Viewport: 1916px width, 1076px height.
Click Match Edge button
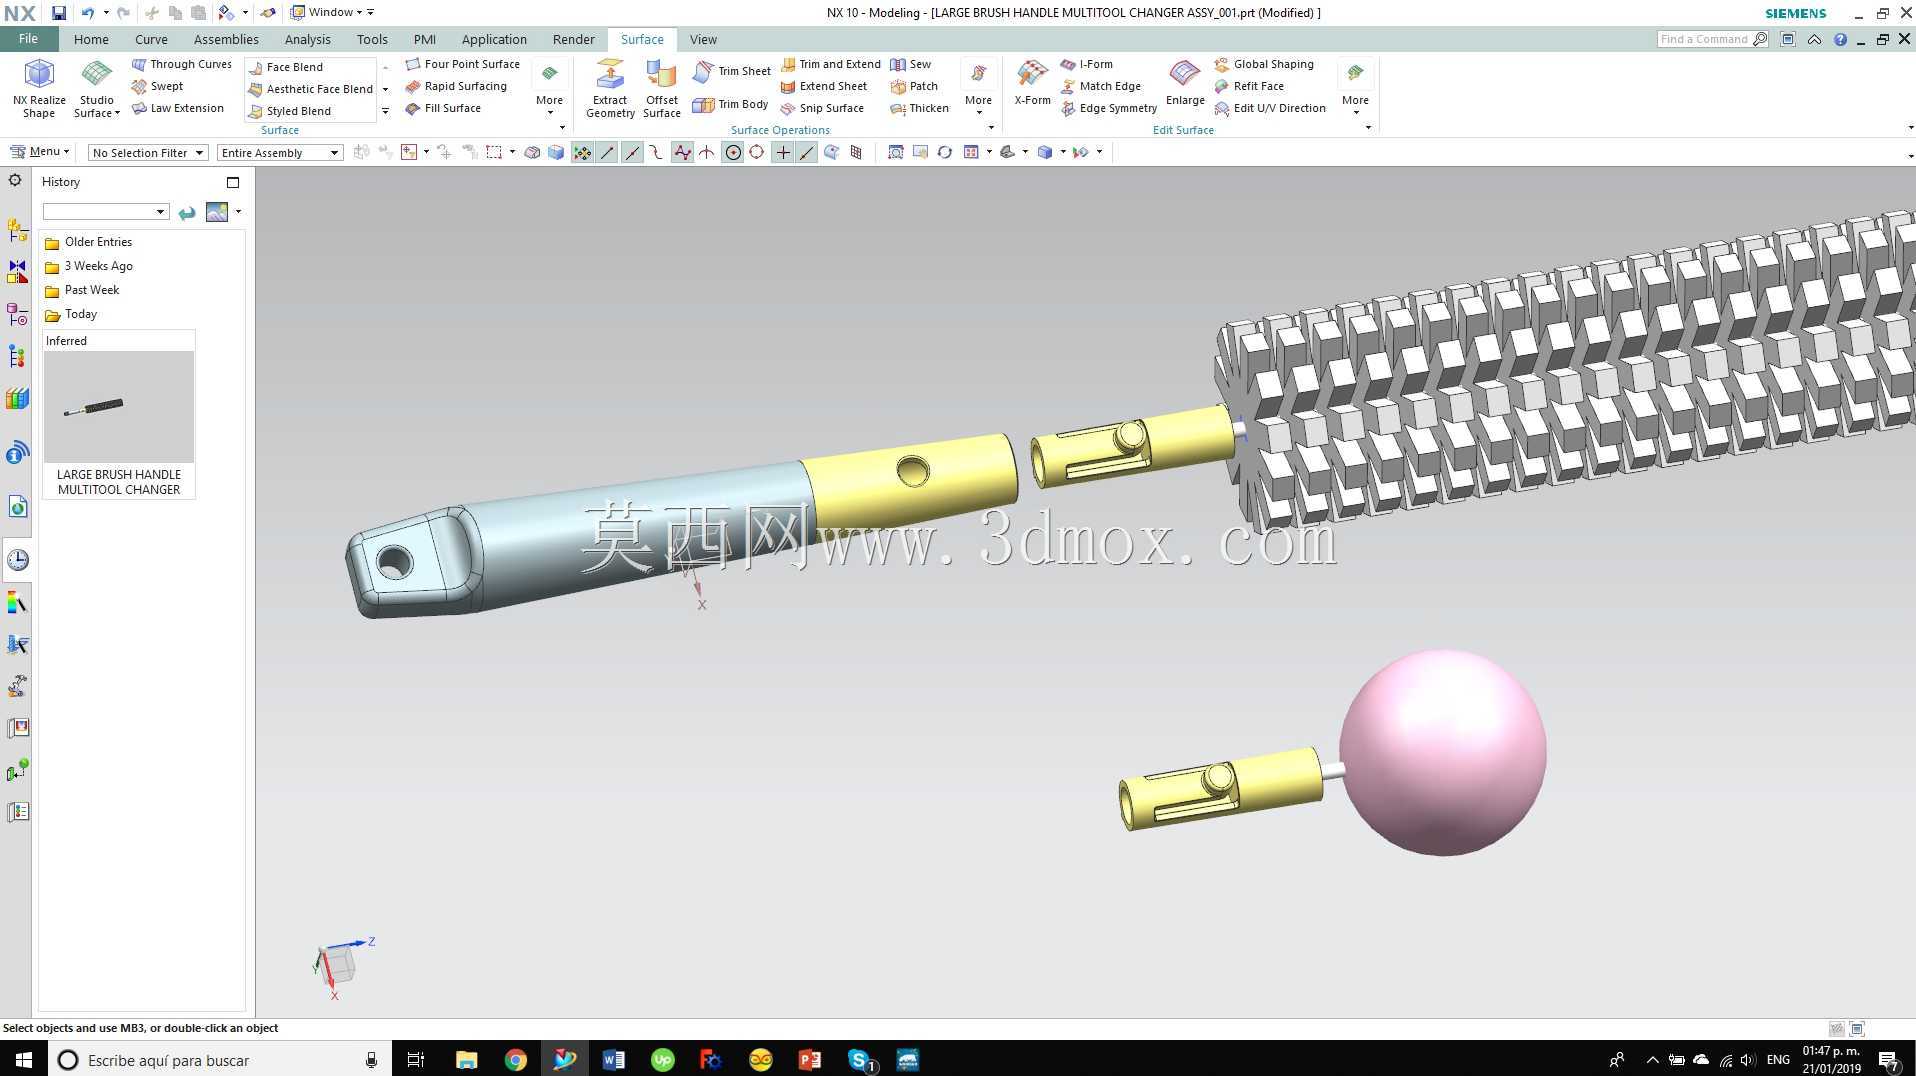tap(1101, 86)
